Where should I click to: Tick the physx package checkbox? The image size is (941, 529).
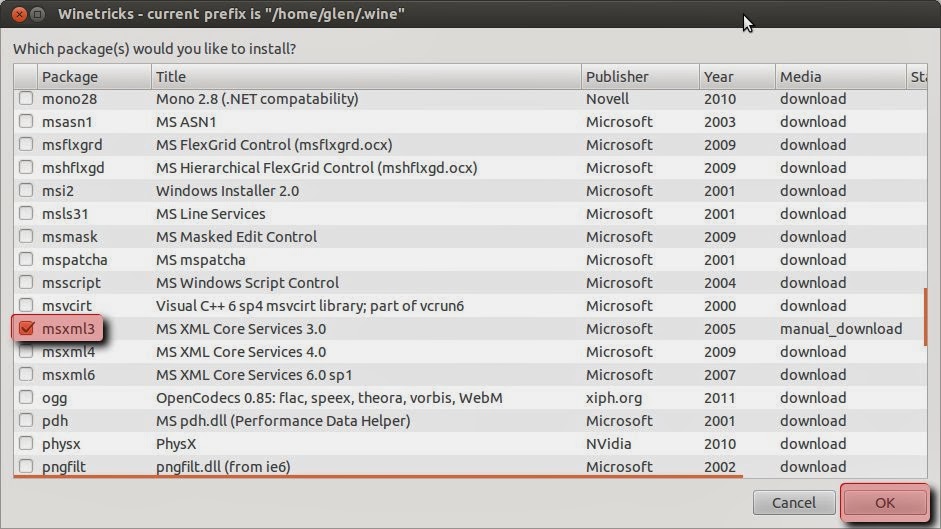(x=25, y=444)
